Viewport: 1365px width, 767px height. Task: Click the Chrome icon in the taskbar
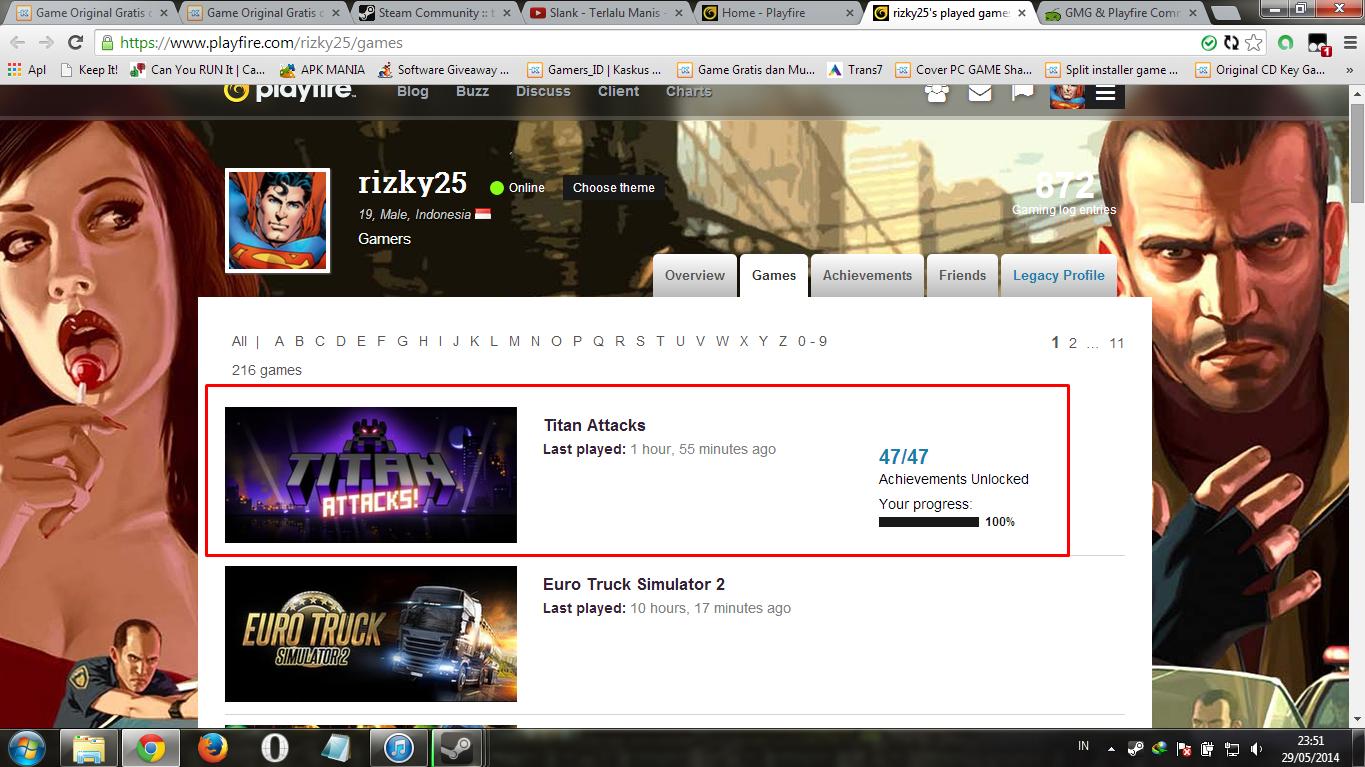[151, 748]
